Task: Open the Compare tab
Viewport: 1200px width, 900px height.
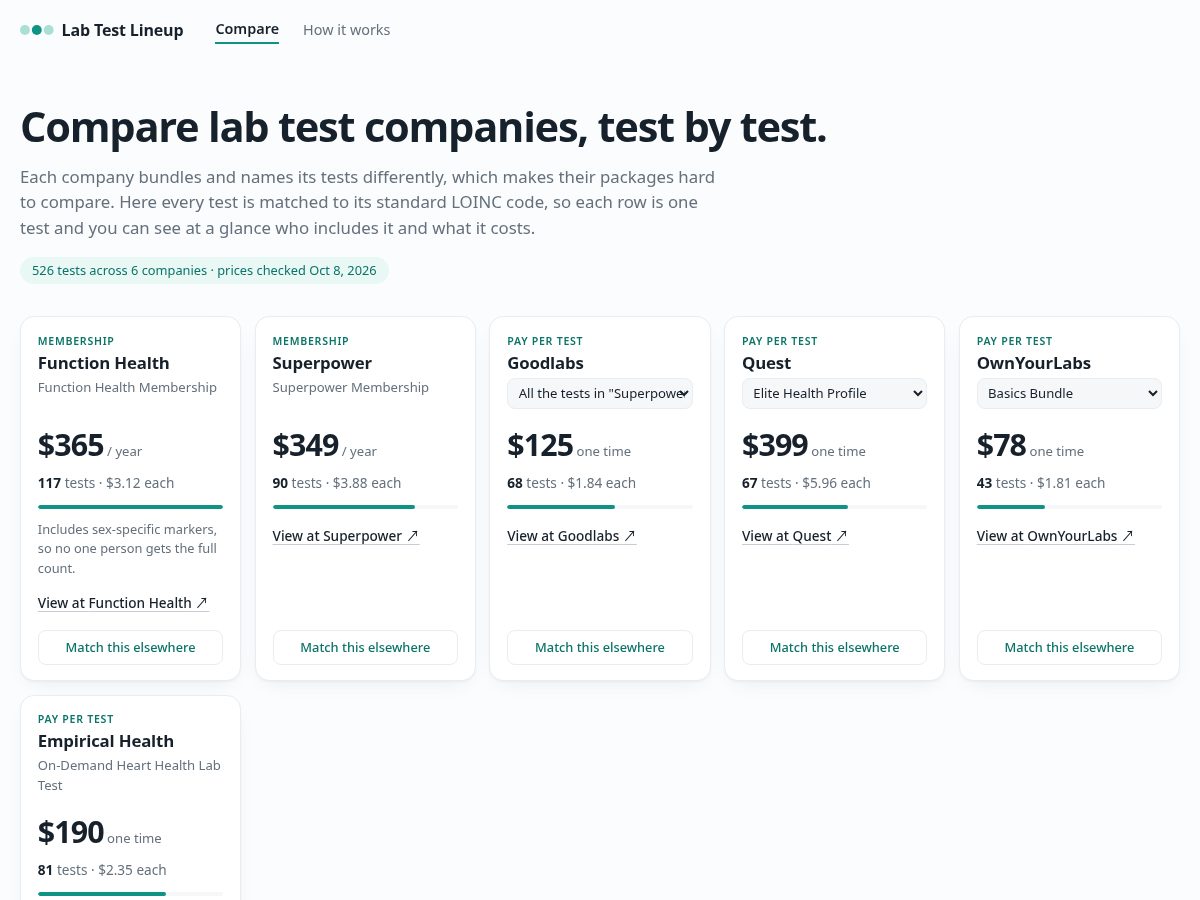Action: pyautogui.click(x=247, y=29)
